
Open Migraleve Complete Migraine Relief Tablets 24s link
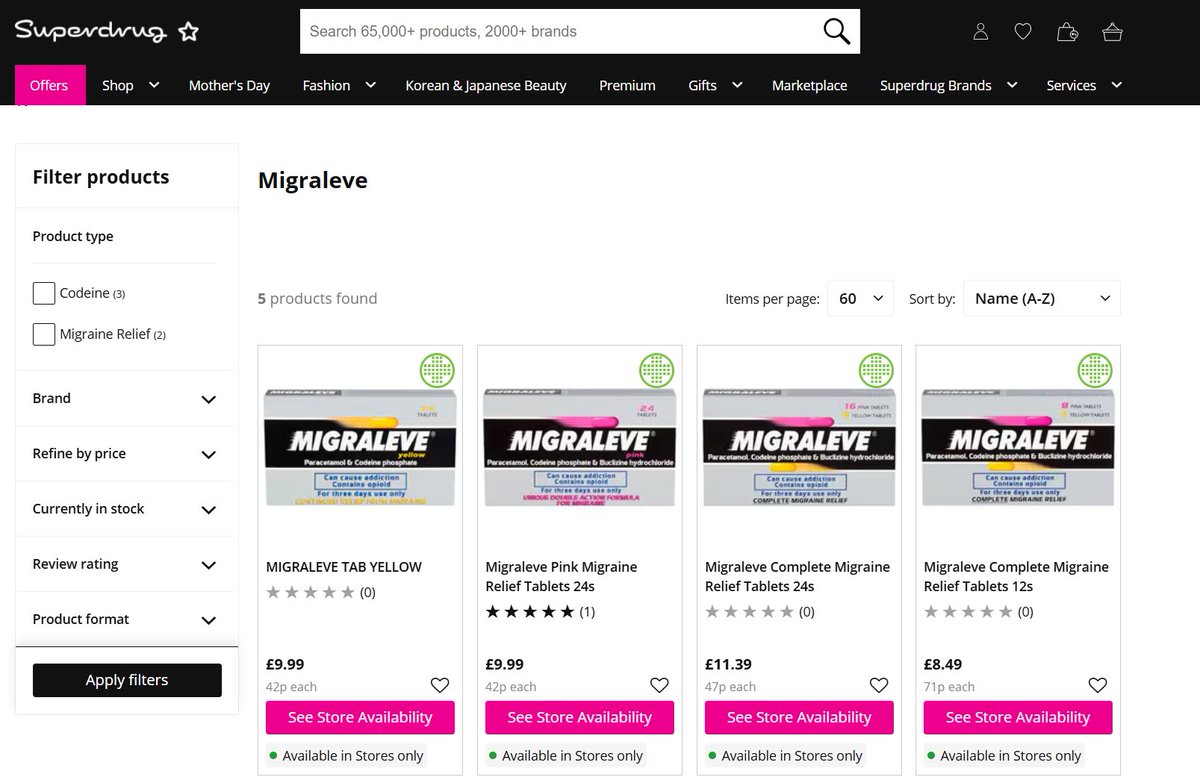[797, 576]
